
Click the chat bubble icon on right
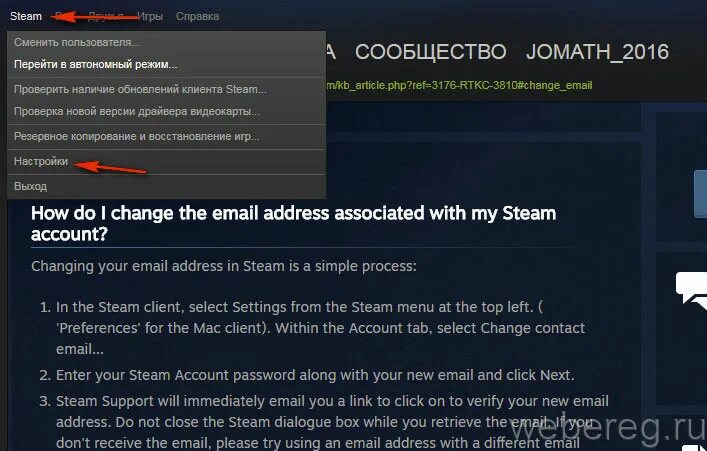tap(691, 290)
